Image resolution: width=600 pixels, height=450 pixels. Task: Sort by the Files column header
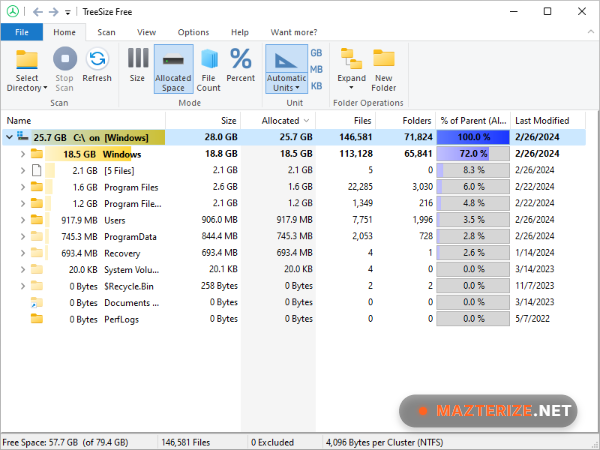[x=346, y=121]
